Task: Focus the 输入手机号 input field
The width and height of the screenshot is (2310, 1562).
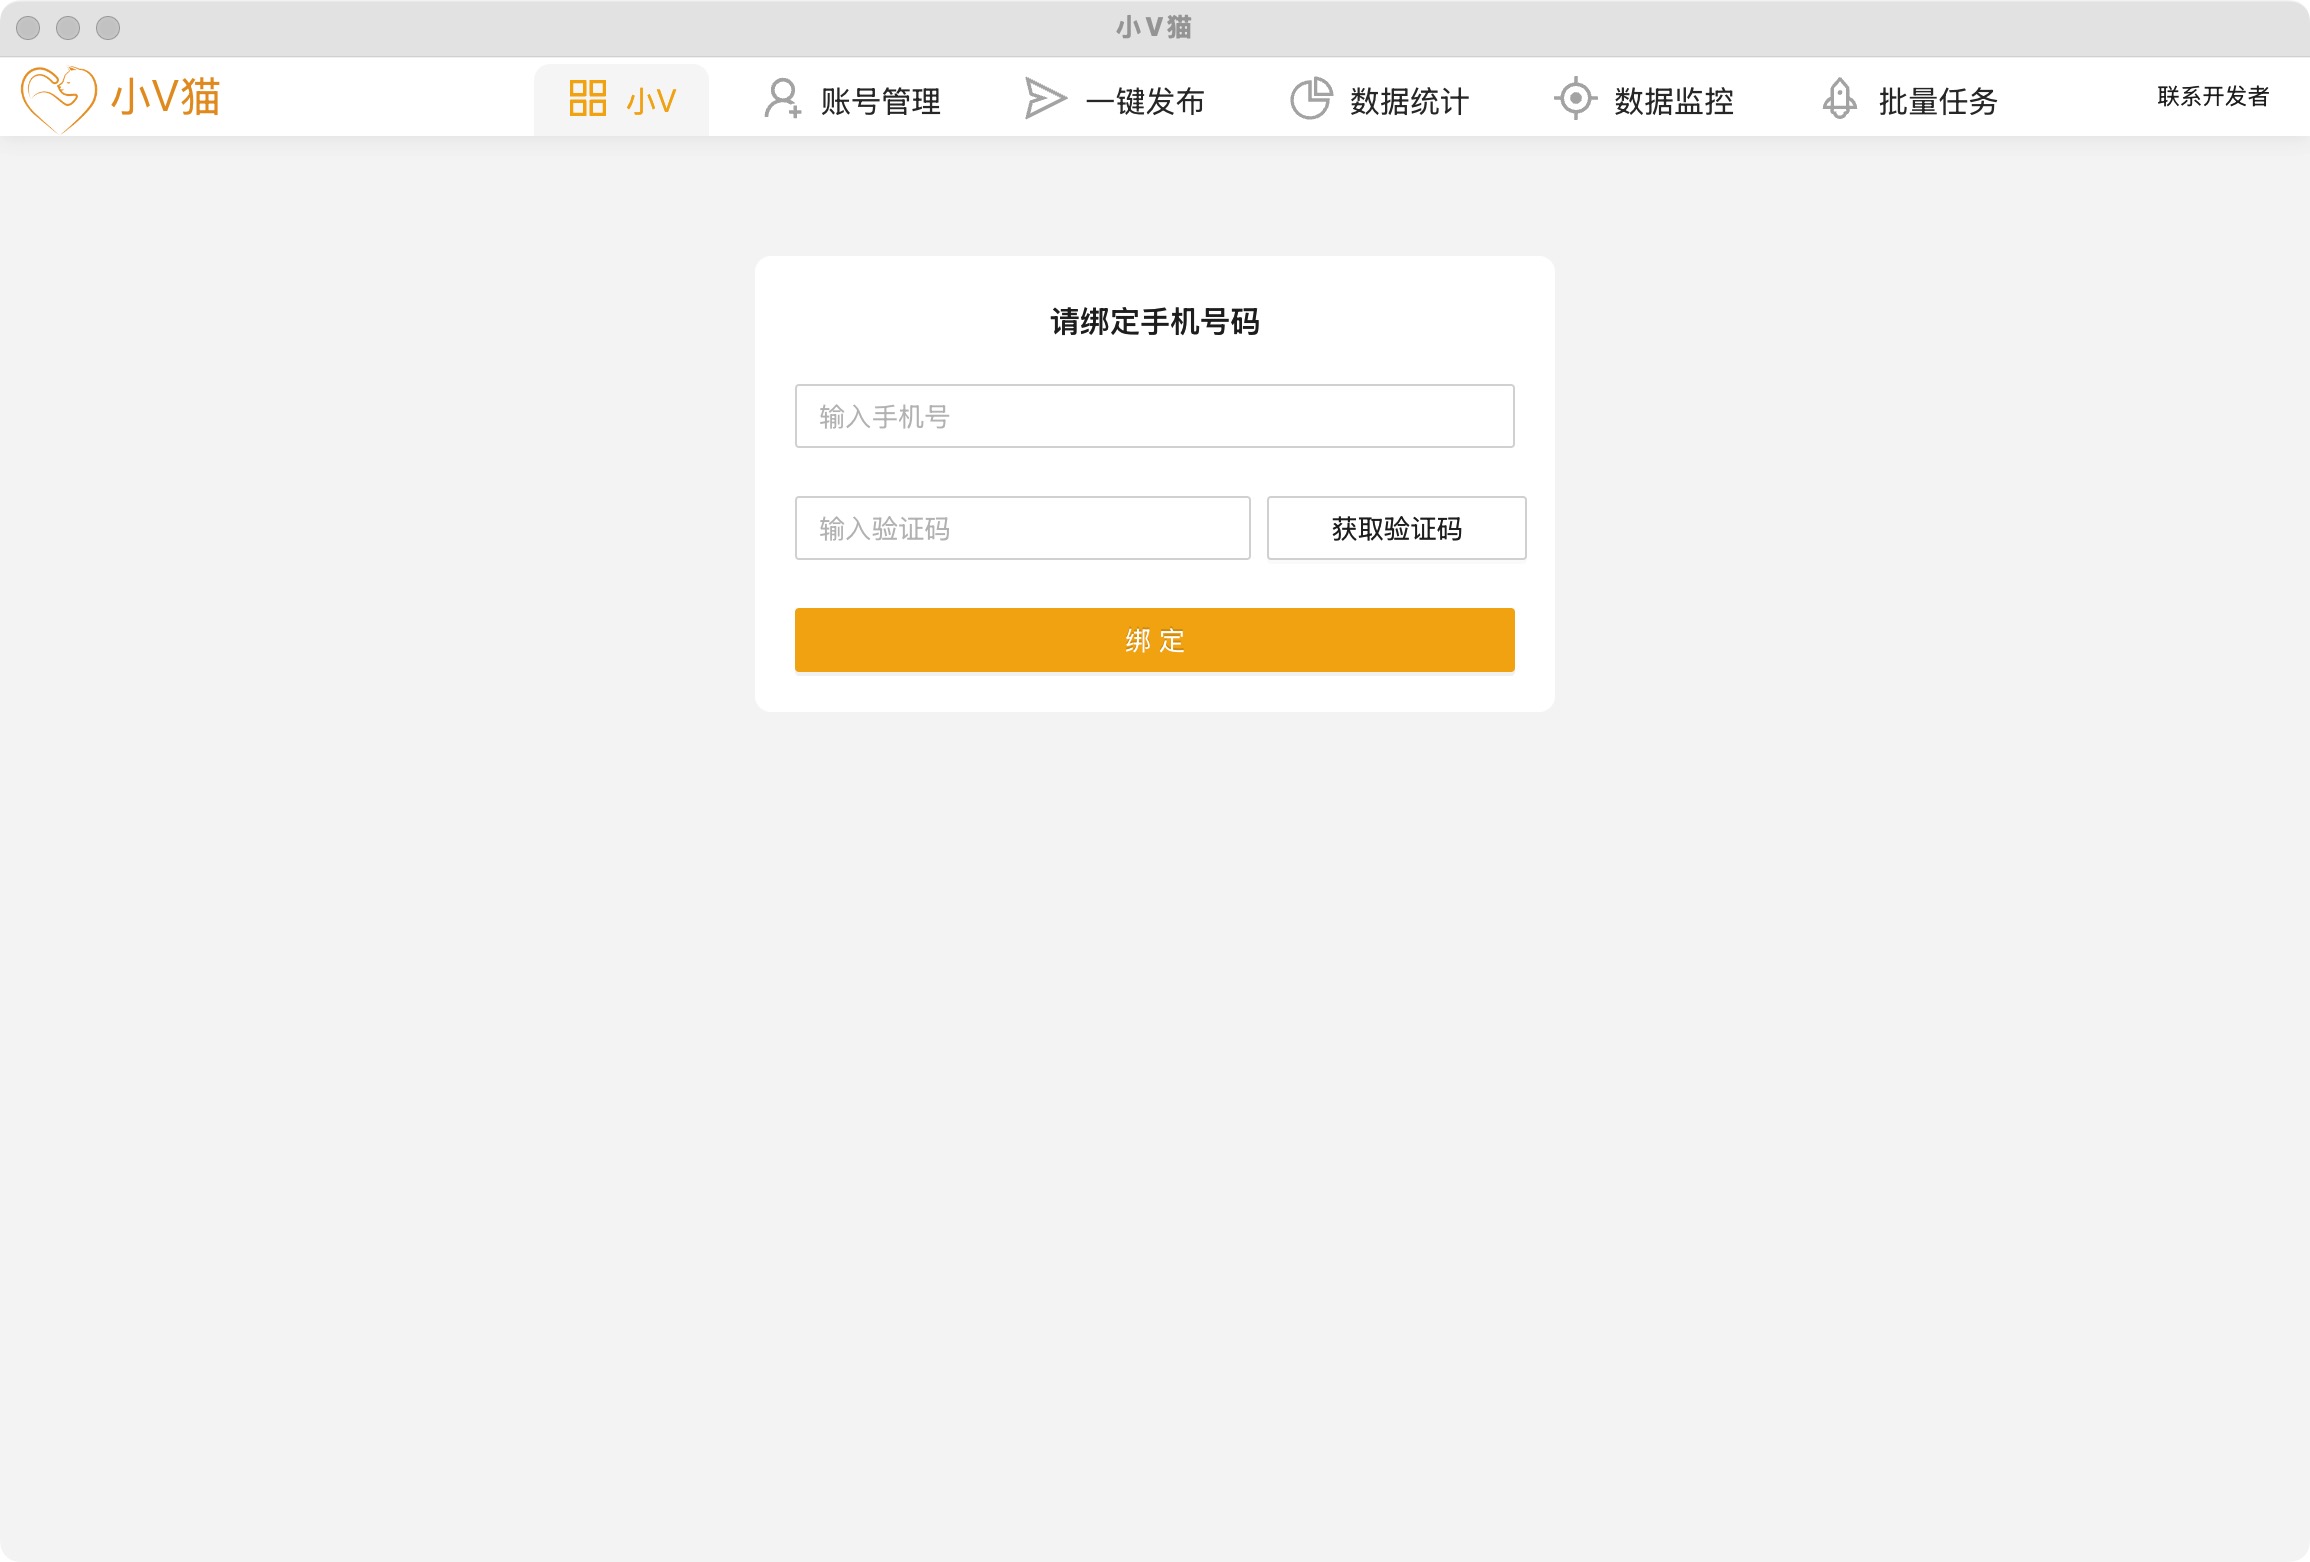Action: (x=1155, y=416)
